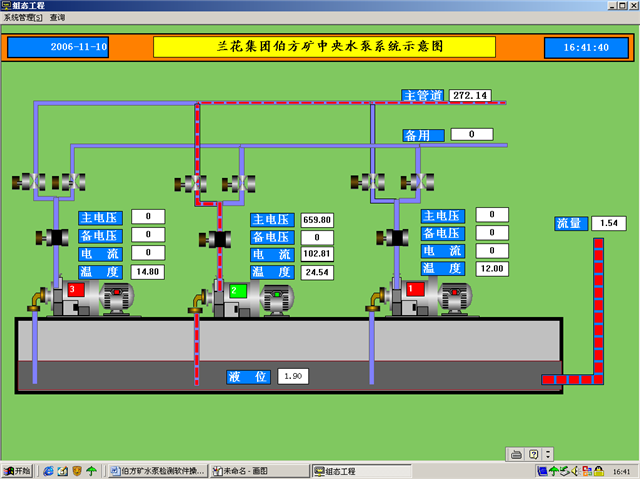
Task: Click the motor of pump 1
Action: point(455,298)
